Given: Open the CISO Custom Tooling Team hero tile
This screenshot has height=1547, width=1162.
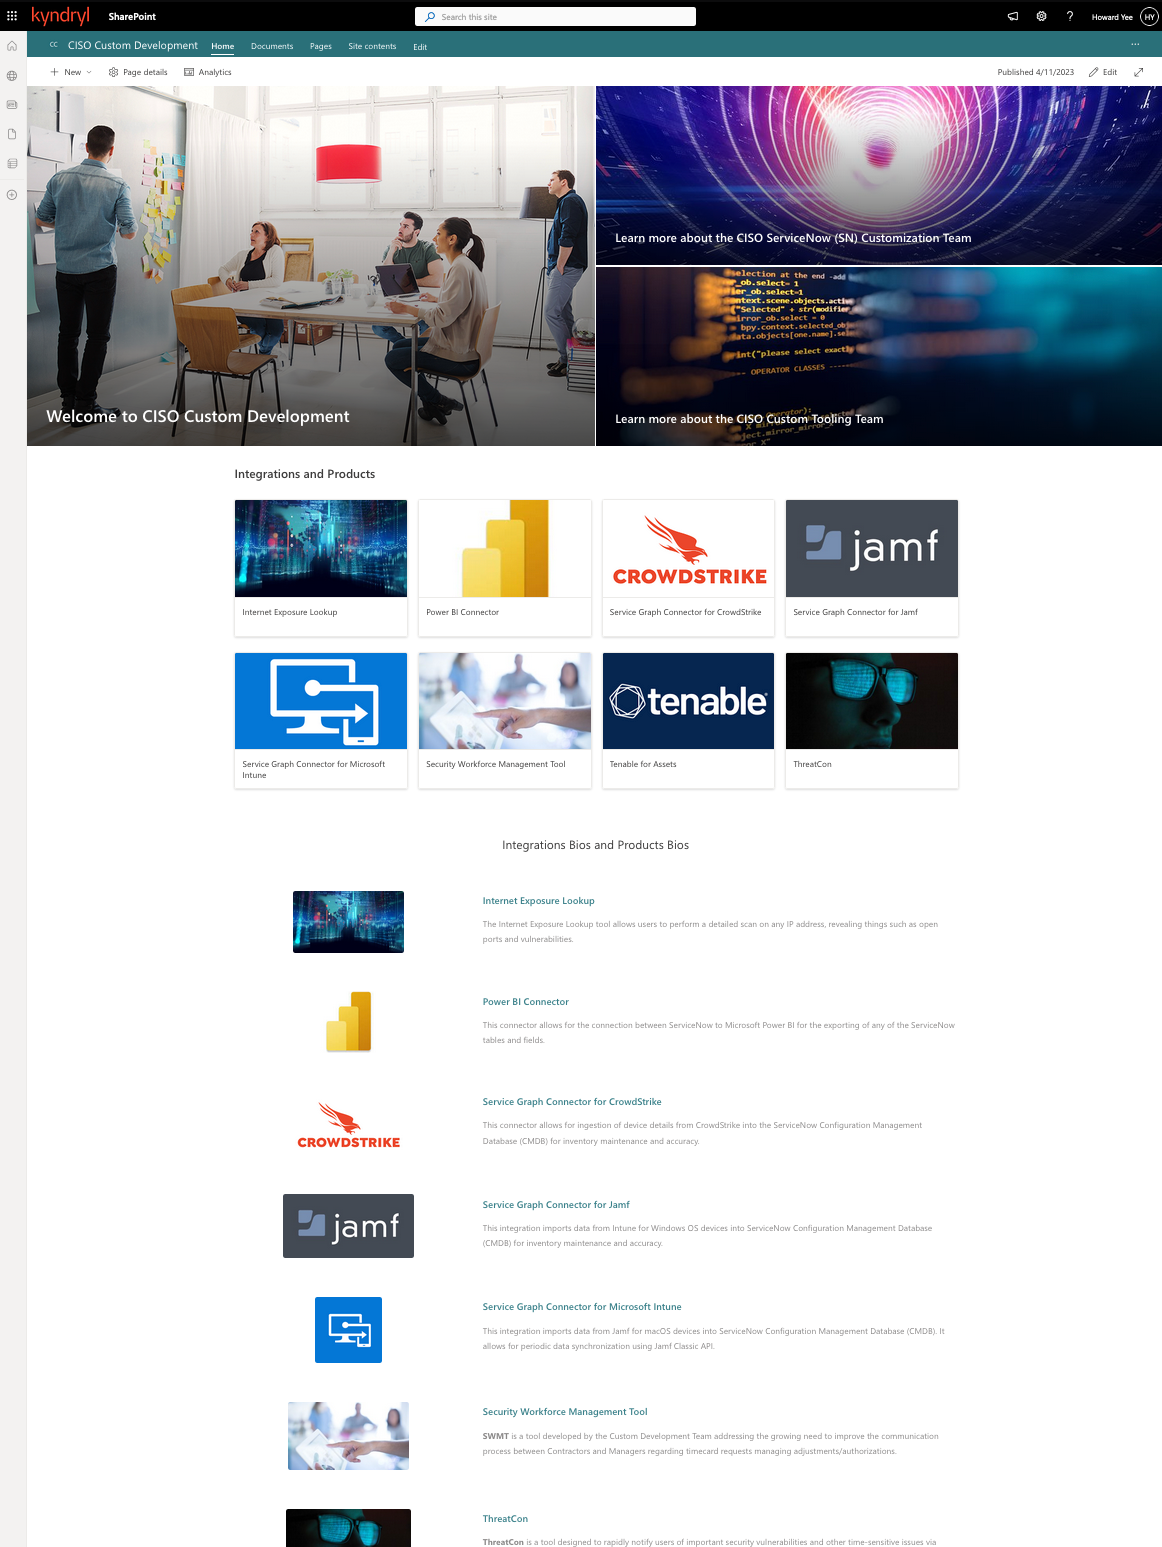Looking at the screenshot, I should click(879, 356).
